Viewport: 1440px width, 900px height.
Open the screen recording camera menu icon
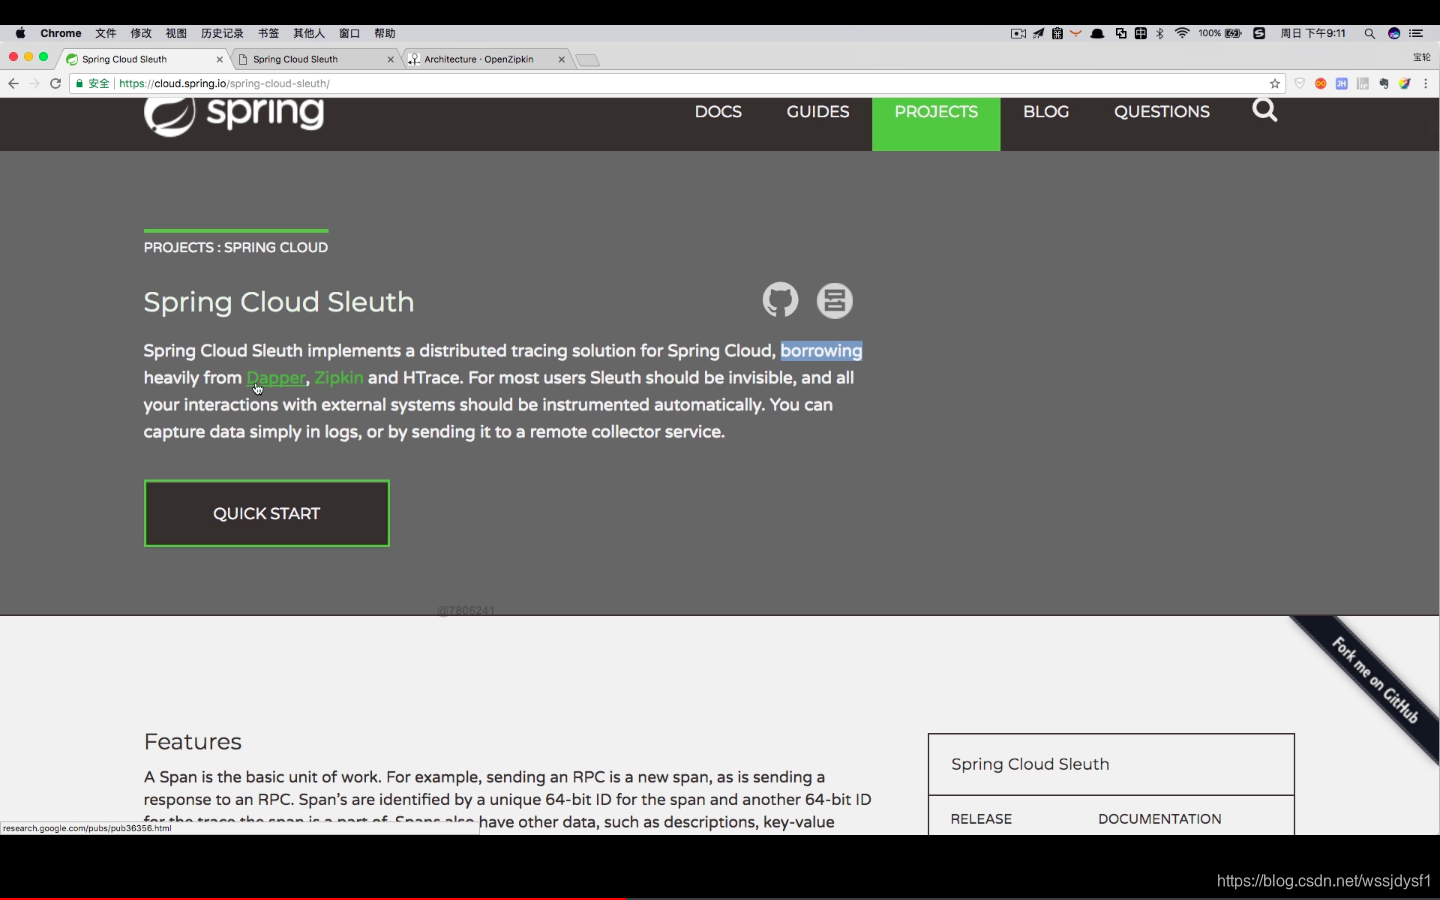click(x=1018, y=33)
